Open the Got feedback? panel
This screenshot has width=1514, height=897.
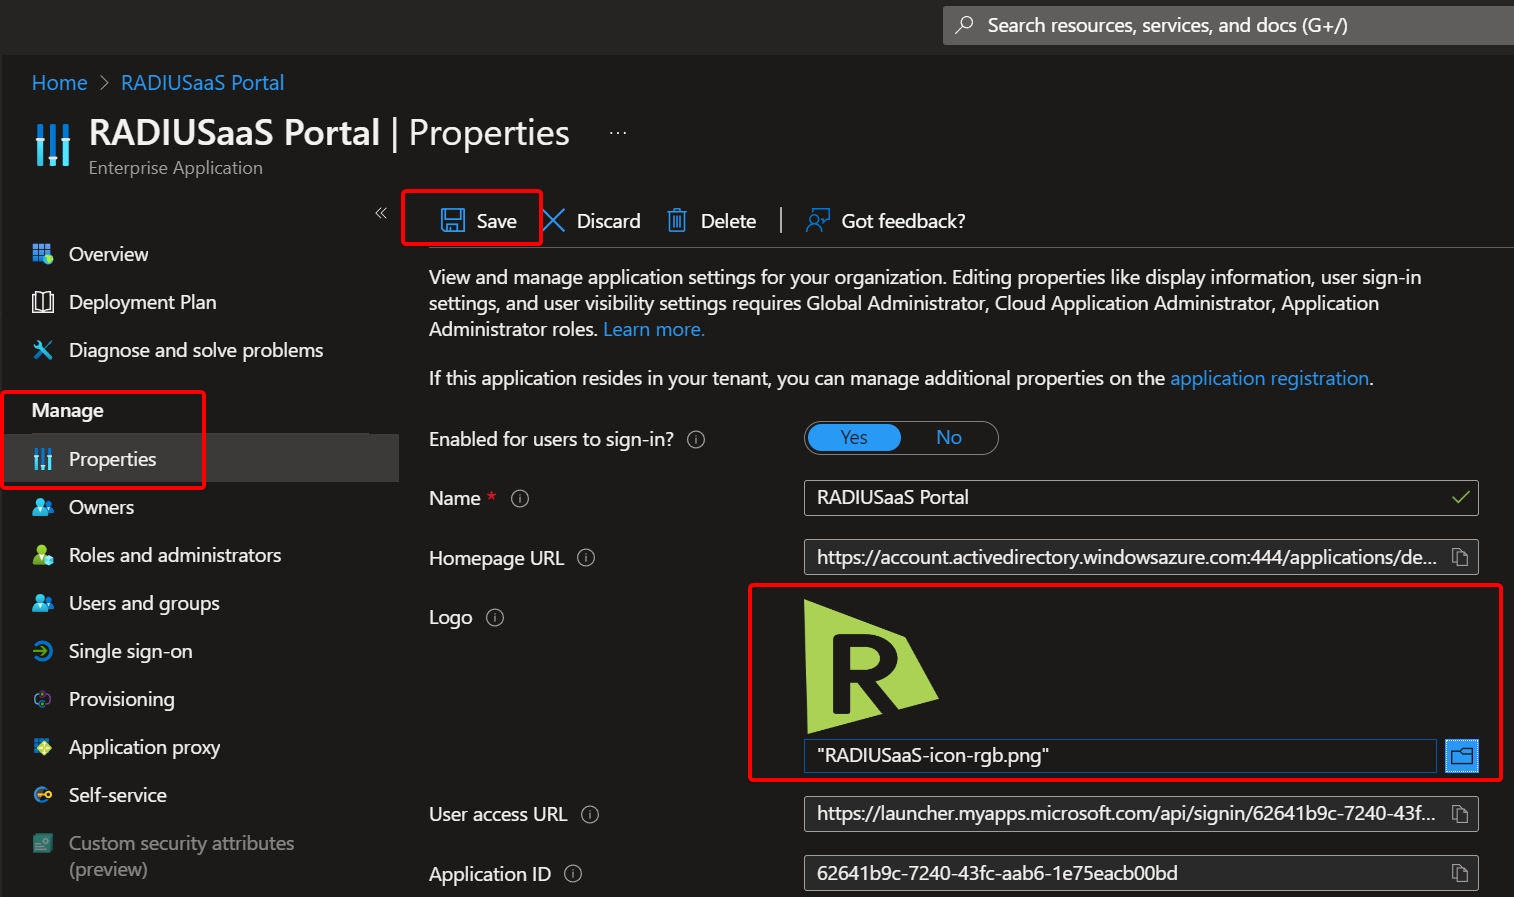click(x=886, y=221)
